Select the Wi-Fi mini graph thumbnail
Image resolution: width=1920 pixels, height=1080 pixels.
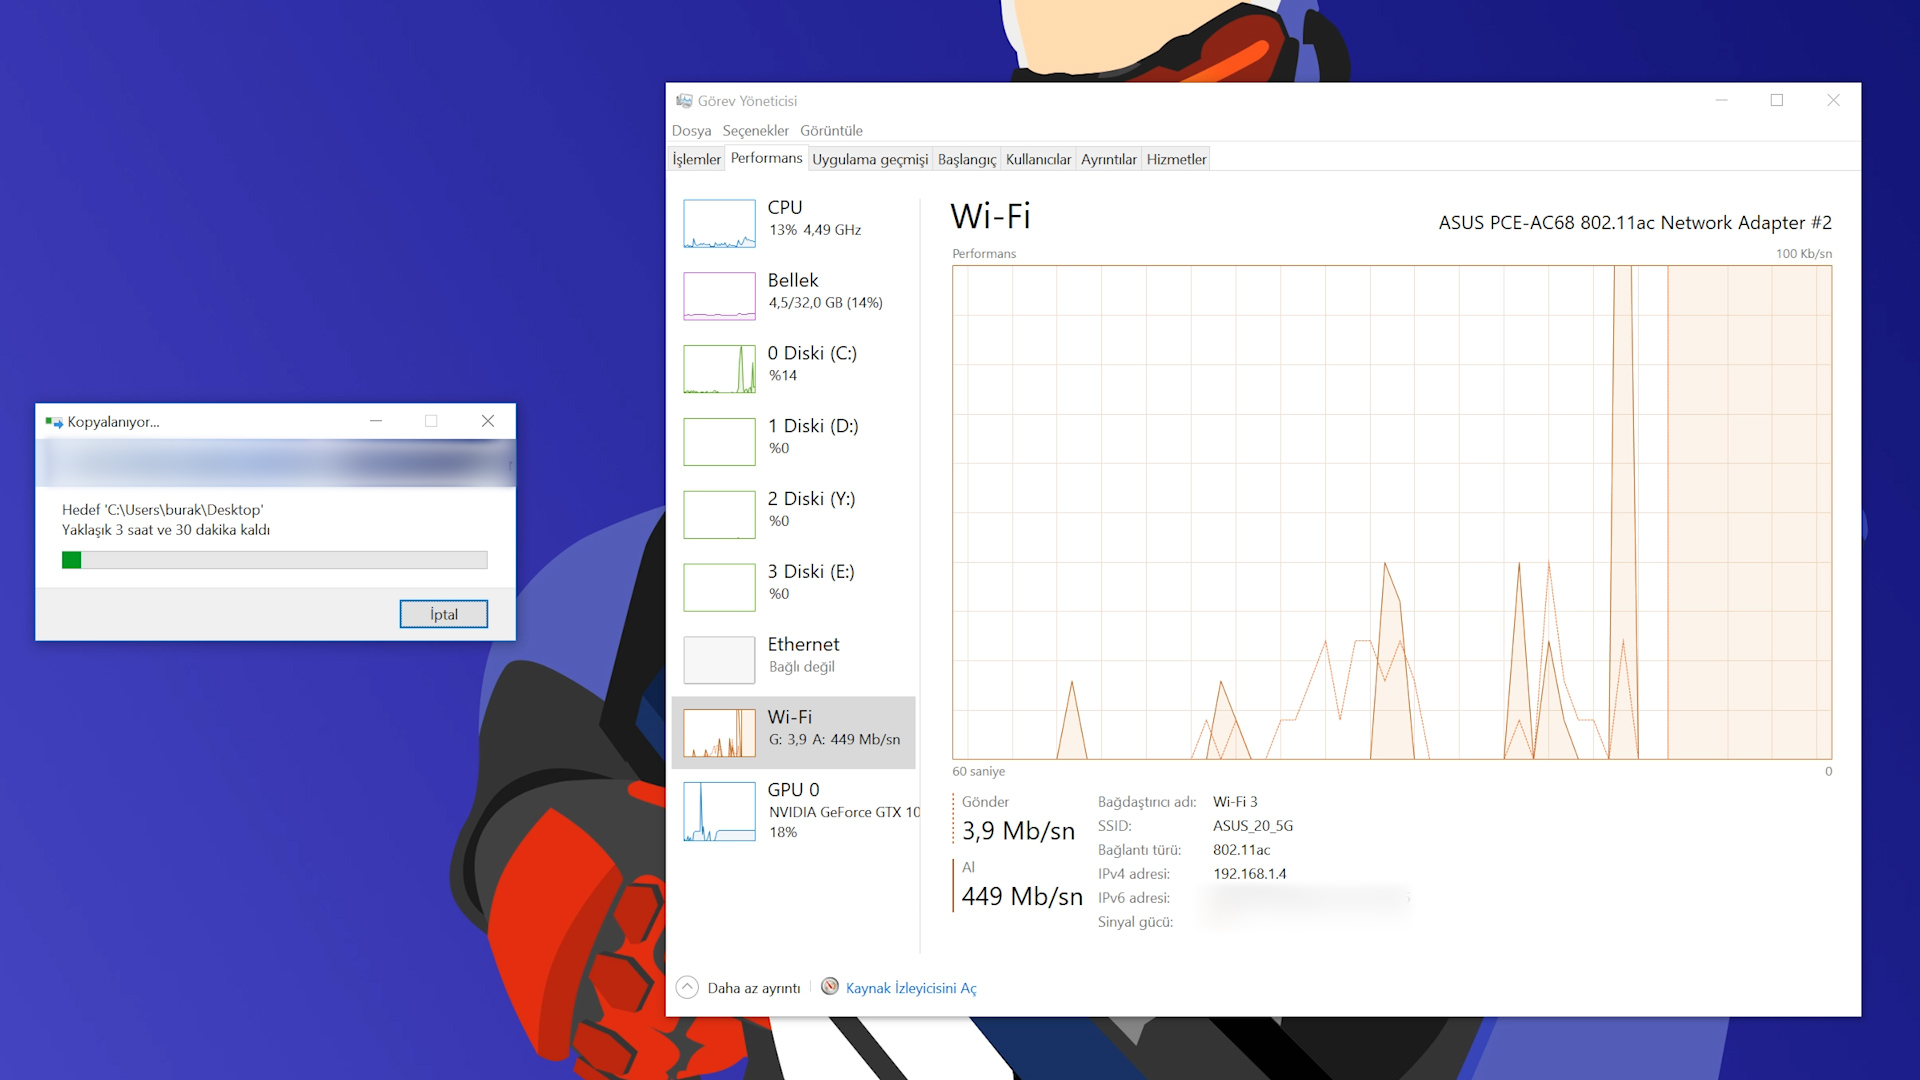coord(719,733)
